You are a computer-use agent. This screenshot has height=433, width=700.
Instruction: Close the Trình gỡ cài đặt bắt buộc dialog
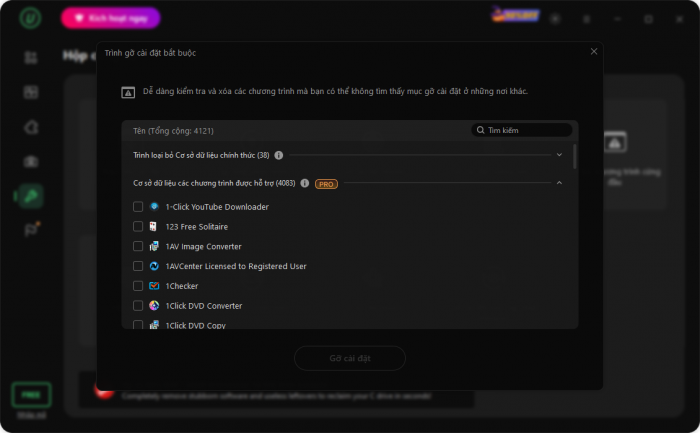pyautogui.click(x=594, y=51)
